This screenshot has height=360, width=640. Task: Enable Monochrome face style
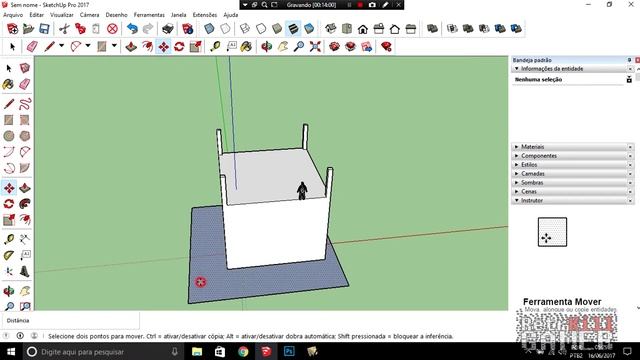click(309, 29)
